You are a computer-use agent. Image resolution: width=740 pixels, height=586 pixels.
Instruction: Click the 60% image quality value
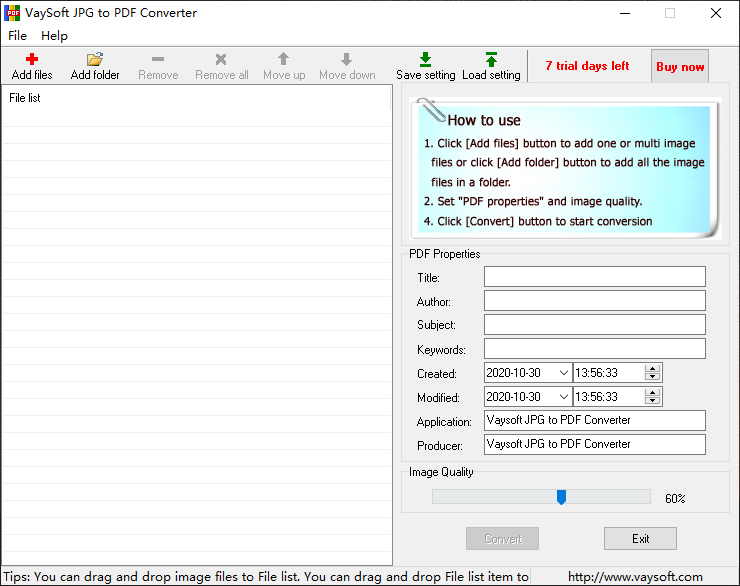coord(675,499)
